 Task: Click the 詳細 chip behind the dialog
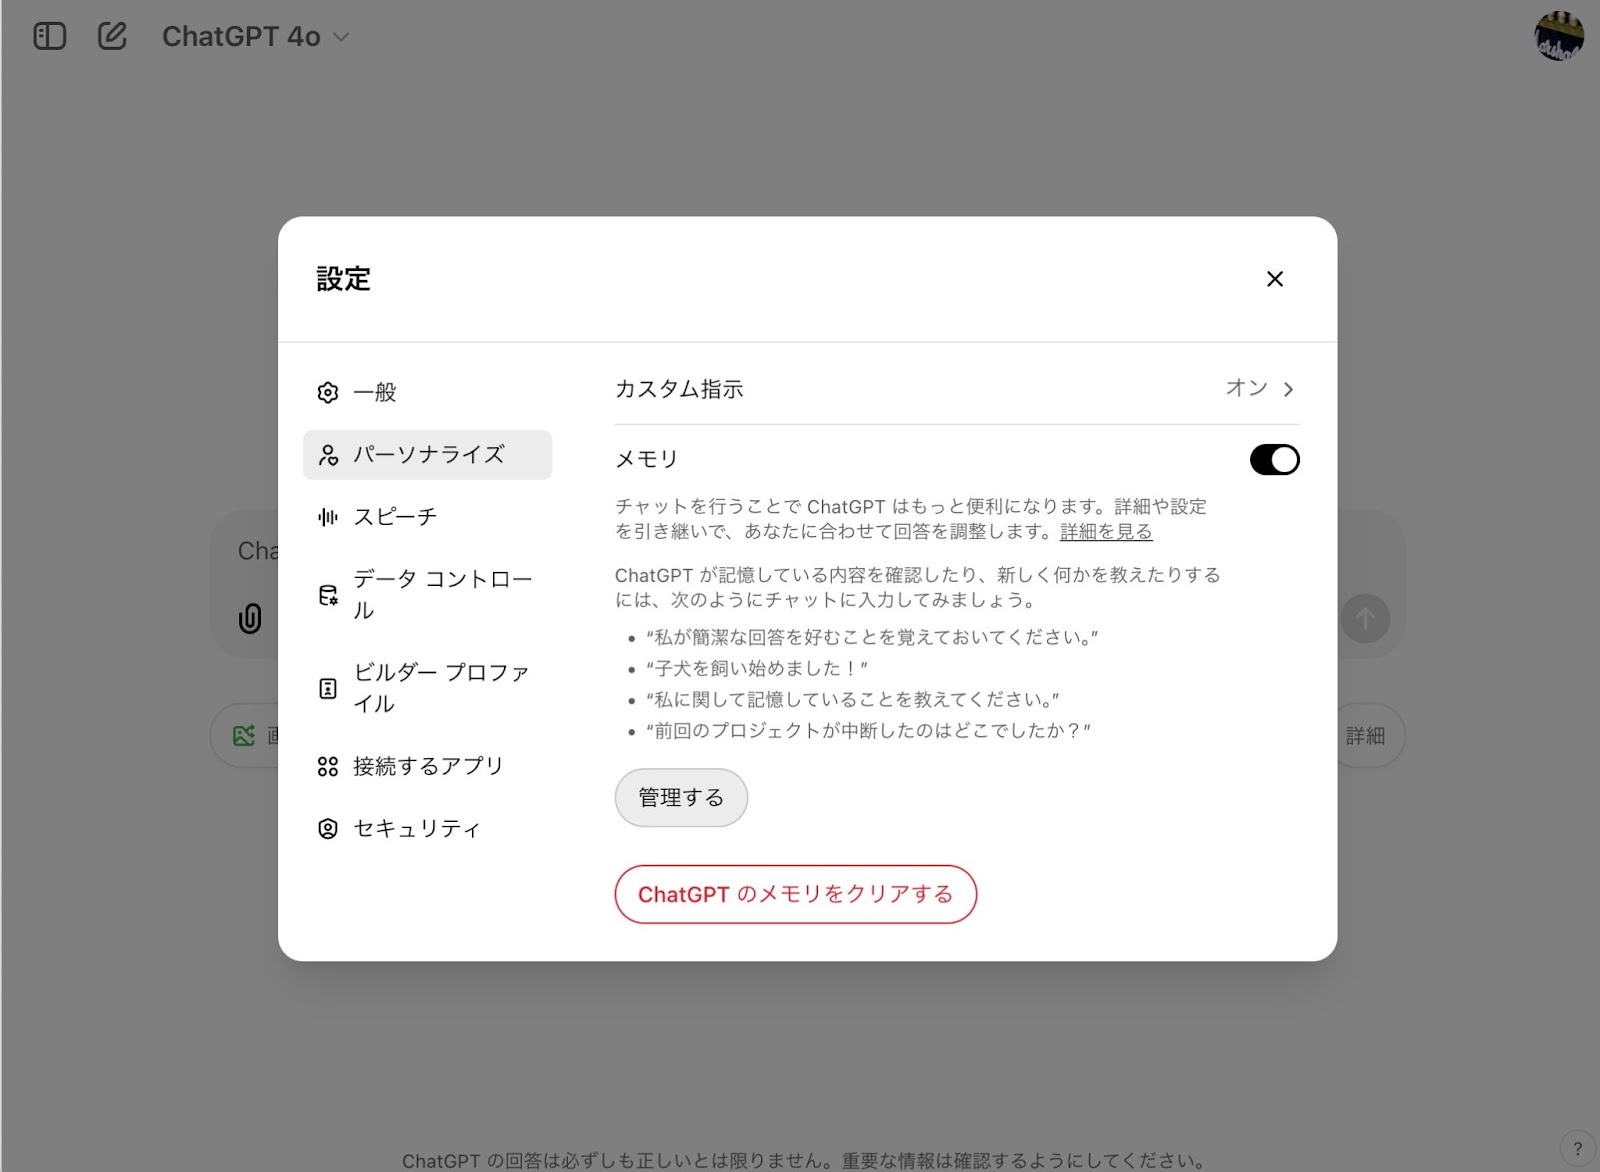(x=1366, y=736)
